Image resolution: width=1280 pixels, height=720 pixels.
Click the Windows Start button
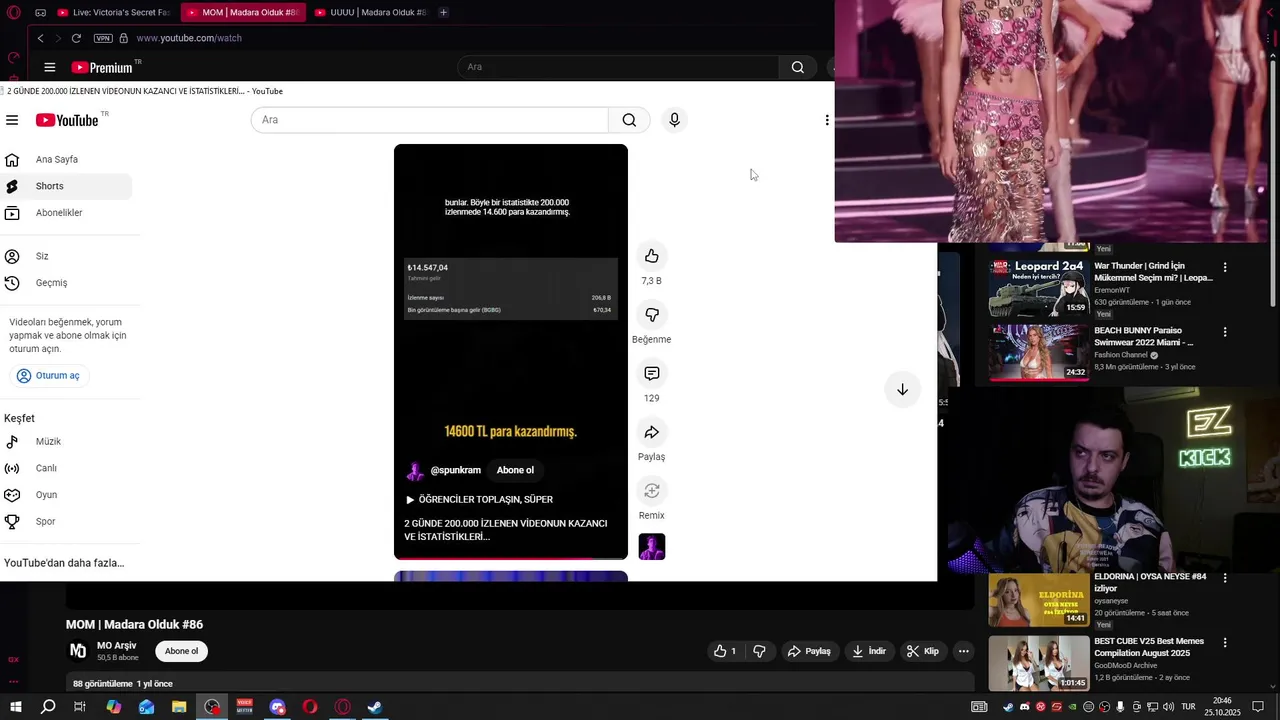[16, 707]
